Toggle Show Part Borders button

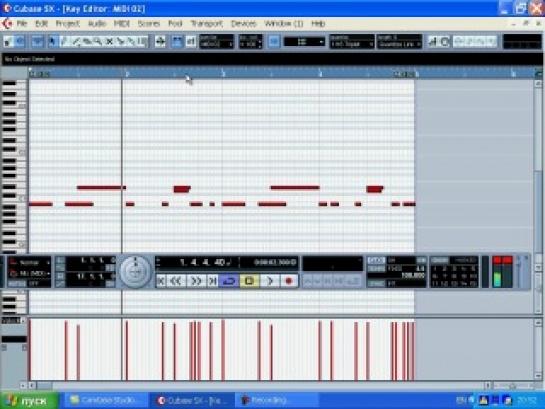coord(177,42)
